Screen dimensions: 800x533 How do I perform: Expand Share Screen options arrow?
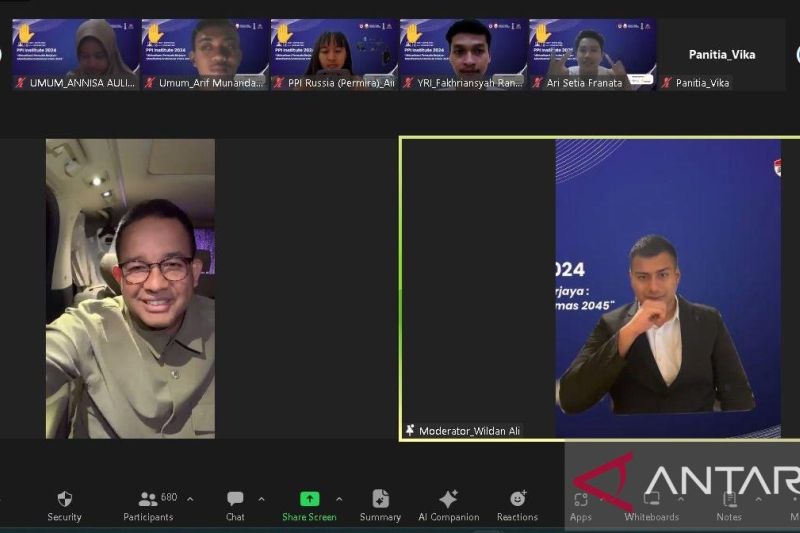click(339, 499)
